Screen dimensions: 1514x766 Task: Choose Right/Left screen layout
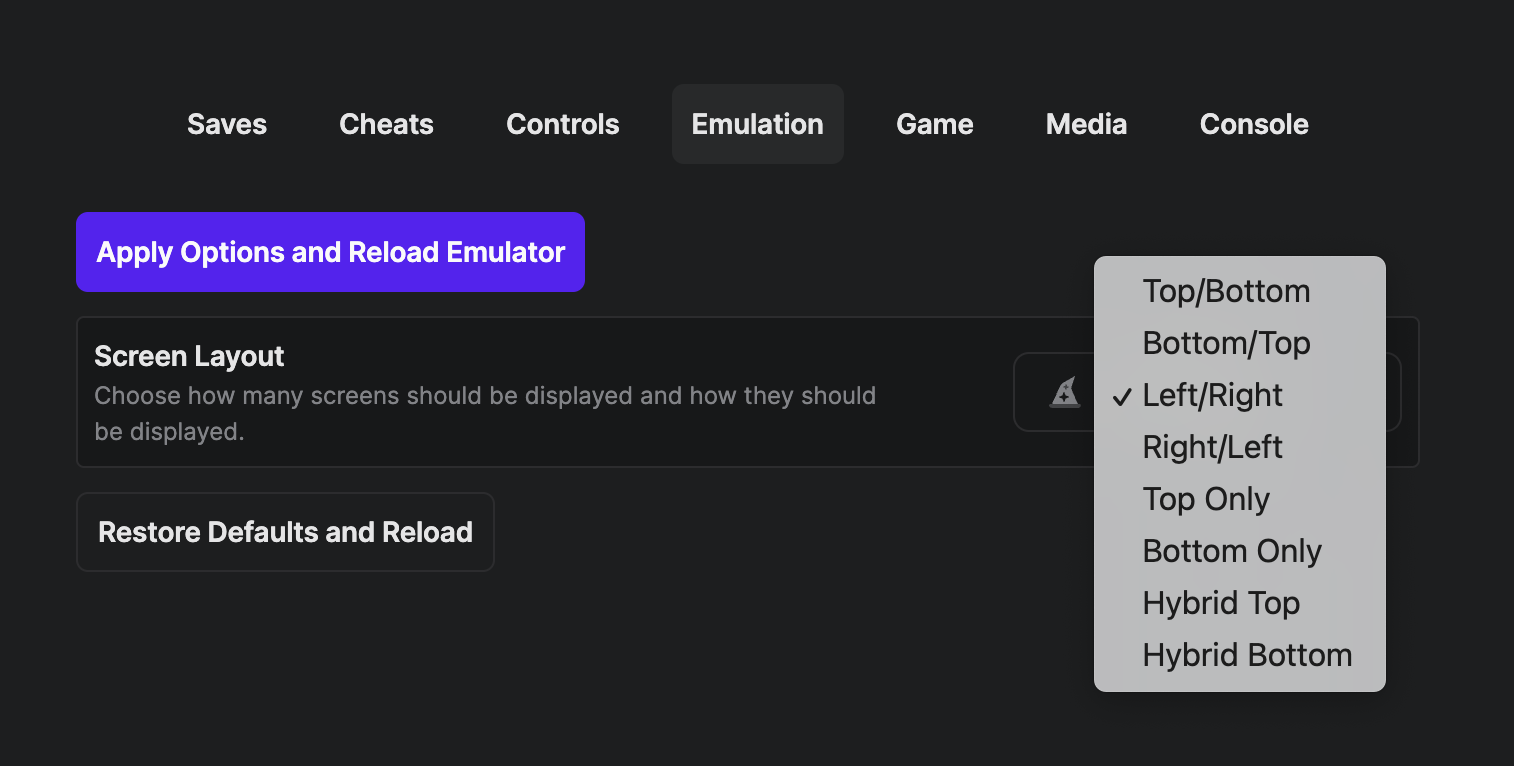1212,447
